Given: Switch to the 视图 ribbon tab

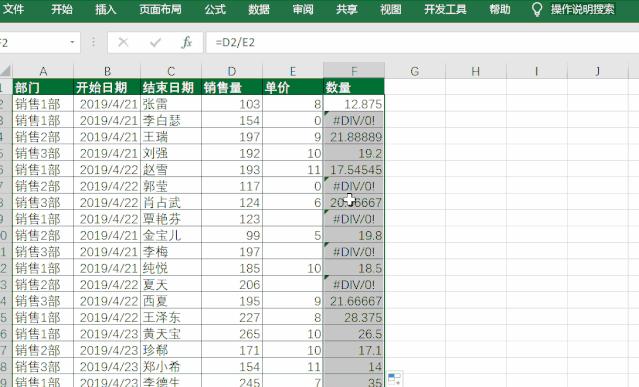Looking at the screenshot, I should pyautogui.click(x=391, y=9).
